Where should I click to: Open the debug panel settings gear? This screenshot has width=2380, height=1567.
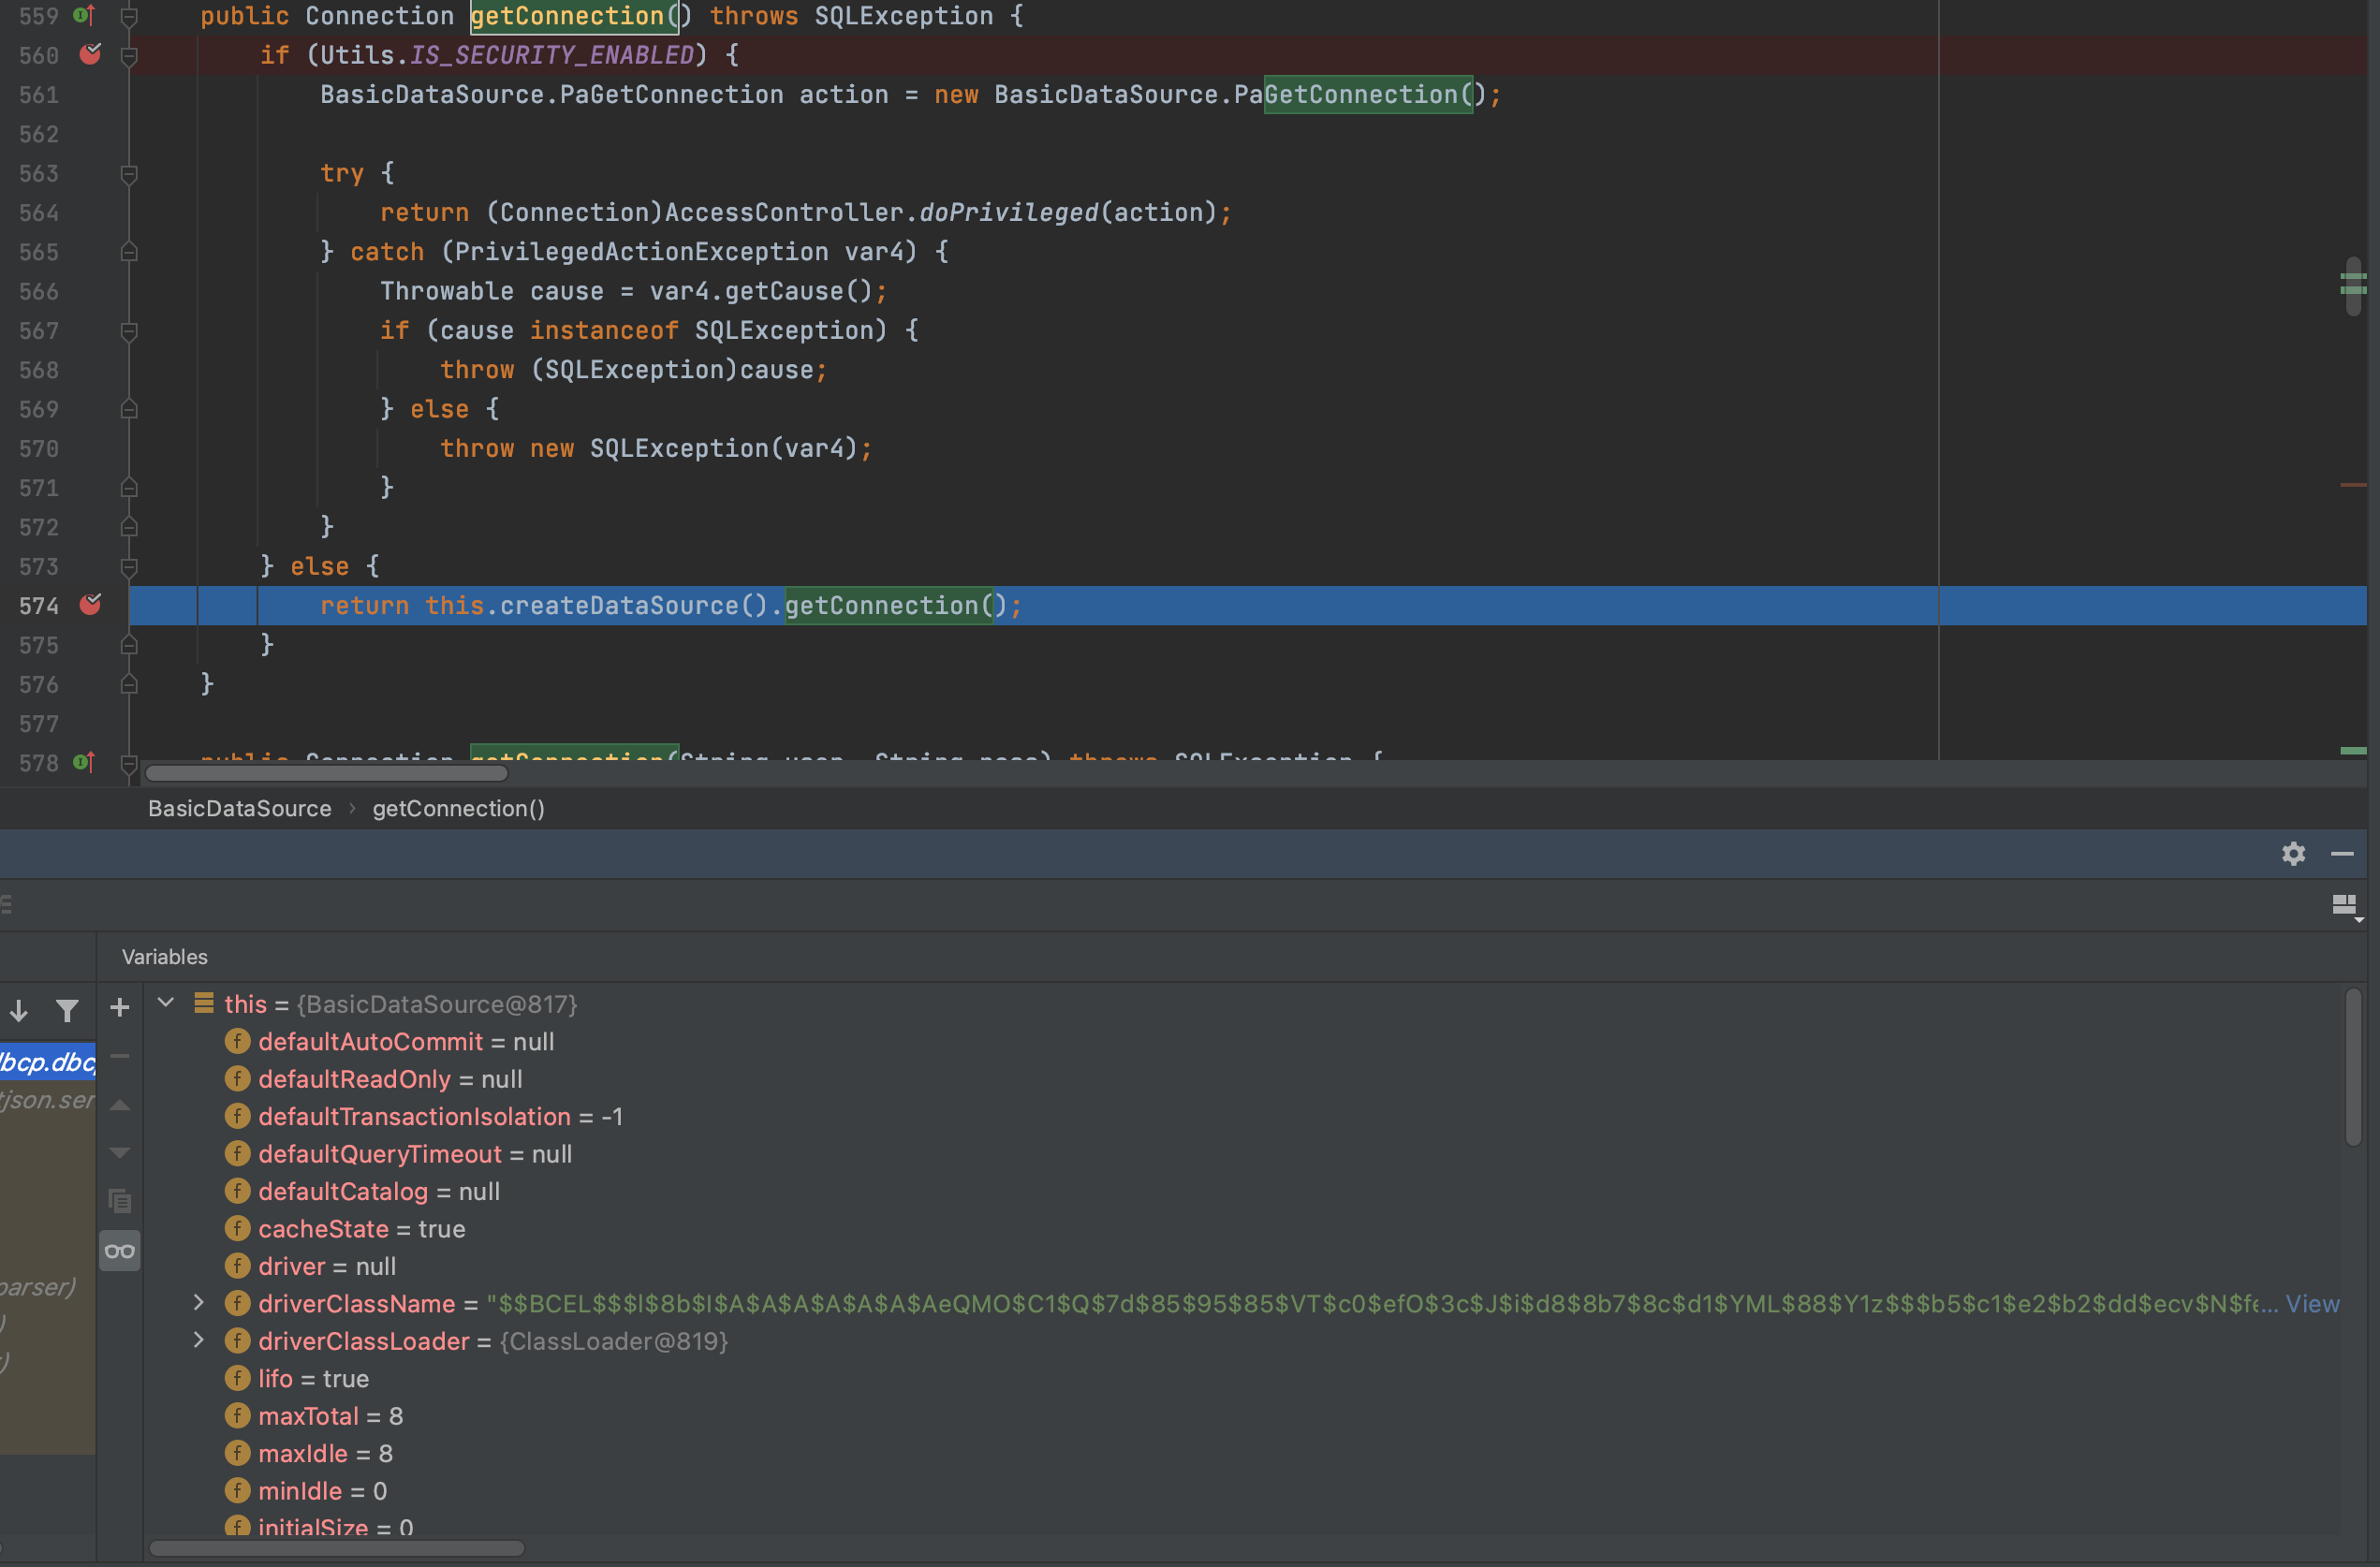[2293, 853]
